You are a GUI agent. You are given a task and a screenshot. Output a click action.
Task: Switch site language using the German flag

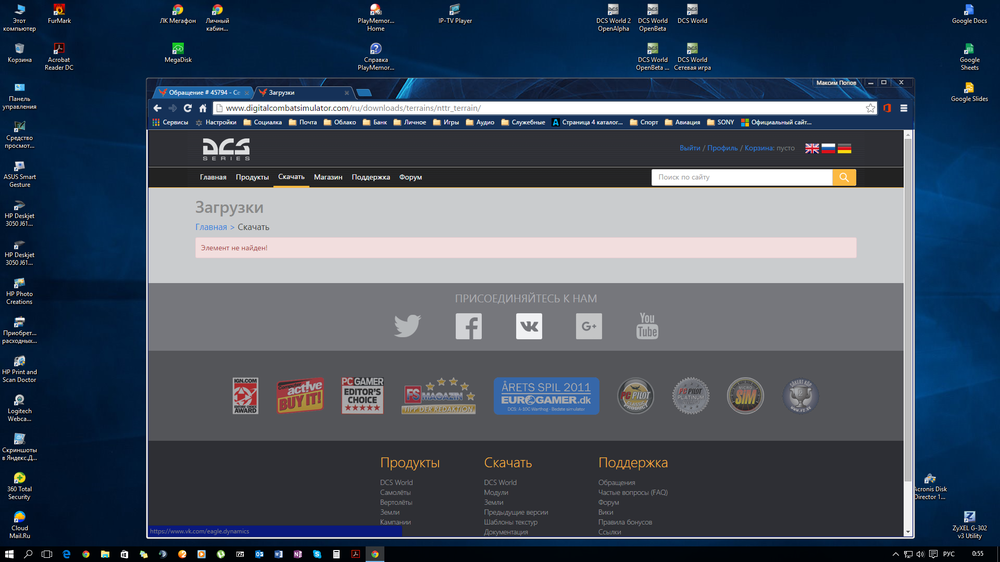pyautogui.click(x=844, y=149)
